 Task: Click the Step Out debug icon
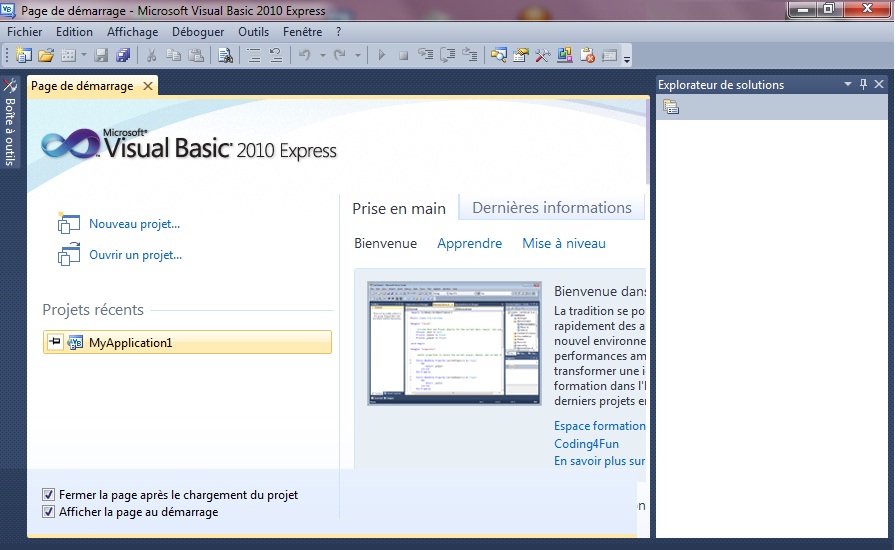click(x=470, y=55)
